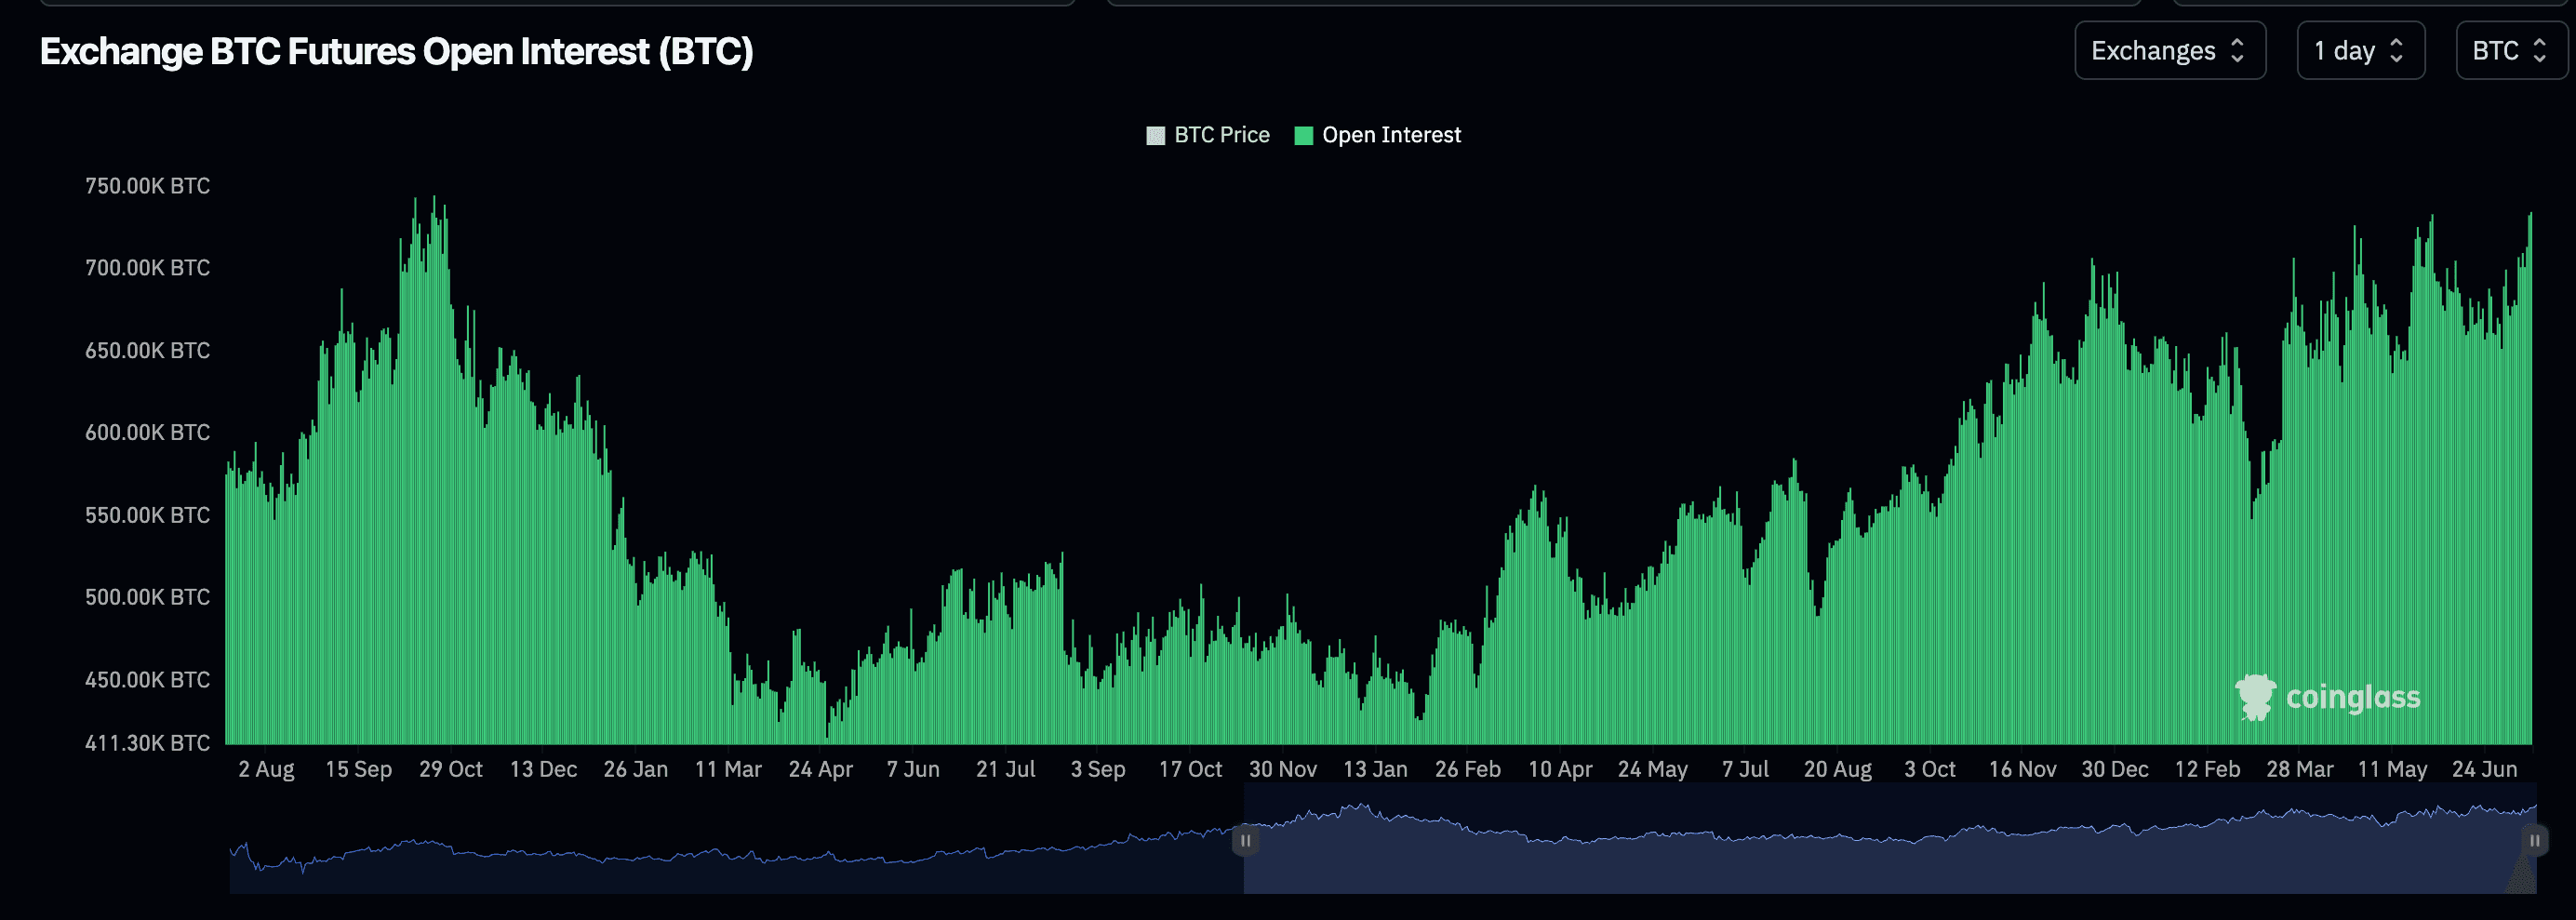Click the coinglass watermark text

[x=2353, y=697]
